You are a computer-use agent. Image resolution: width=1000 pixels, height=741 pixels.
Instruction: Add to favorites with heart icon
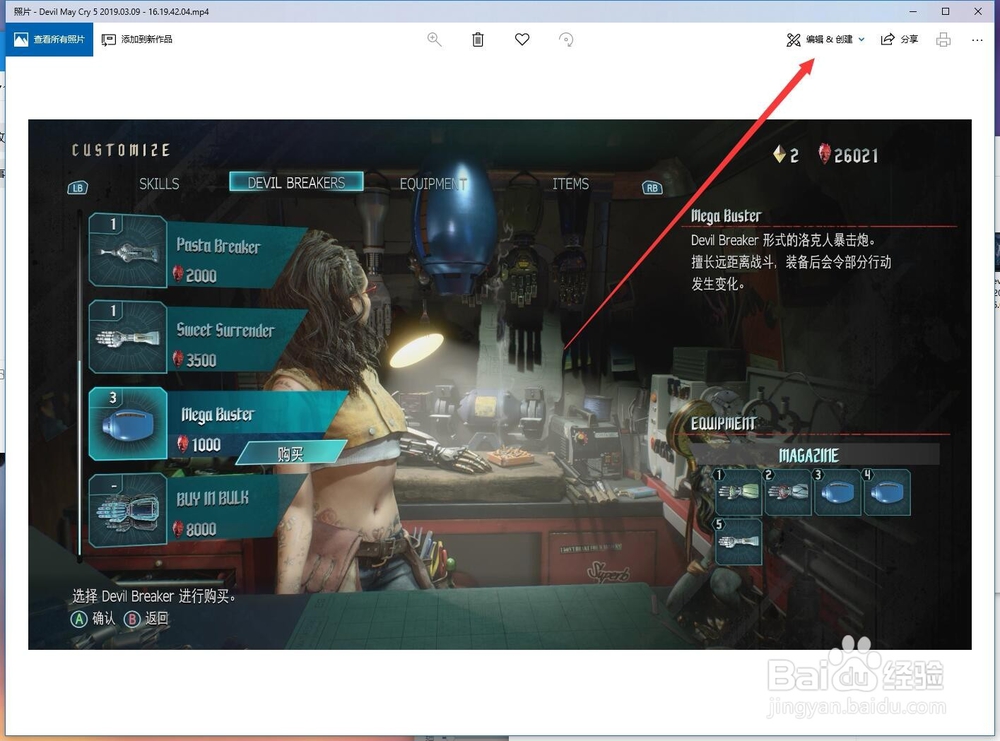tap(522, 40)
